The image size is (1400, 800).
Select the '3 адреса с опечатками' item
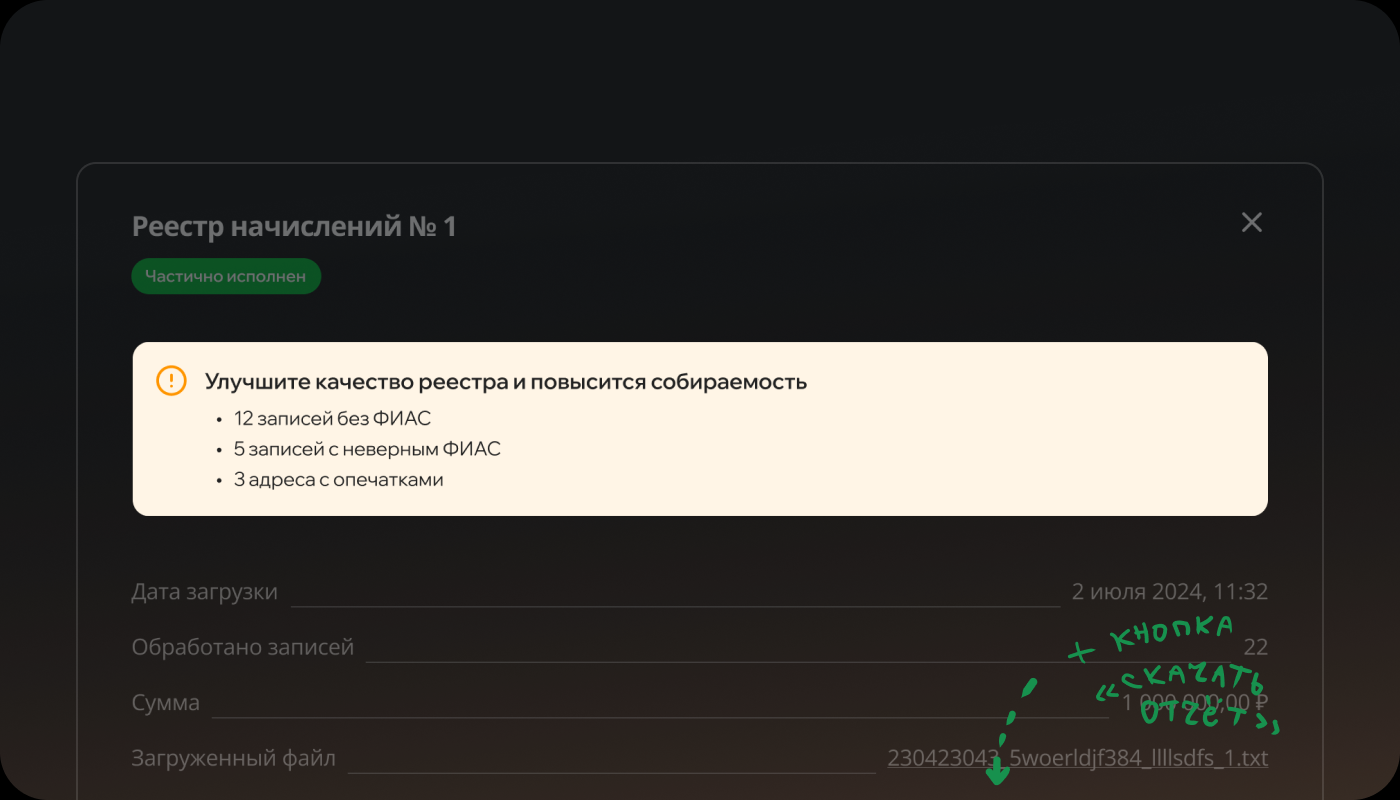pyautogui.click(x=338, y=480)
